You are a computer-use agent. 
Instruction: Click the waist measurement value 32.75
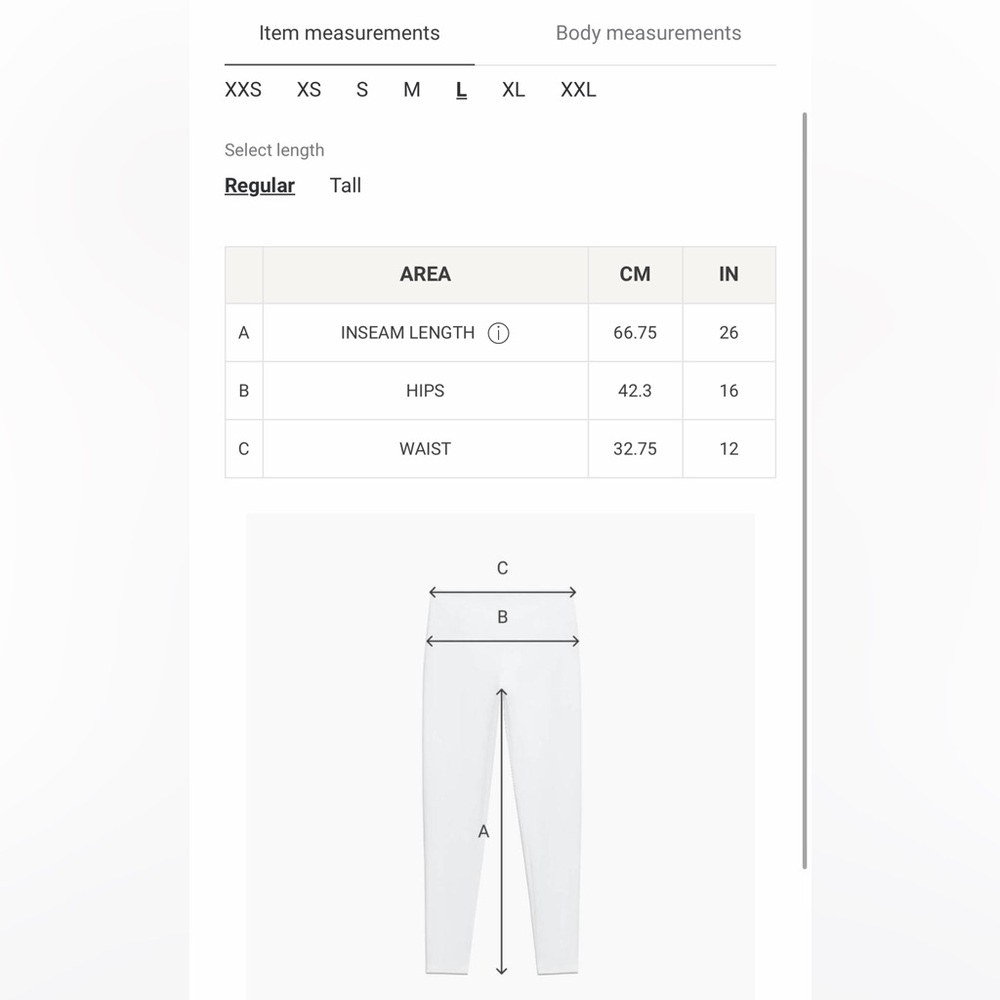tap(634, 449)
